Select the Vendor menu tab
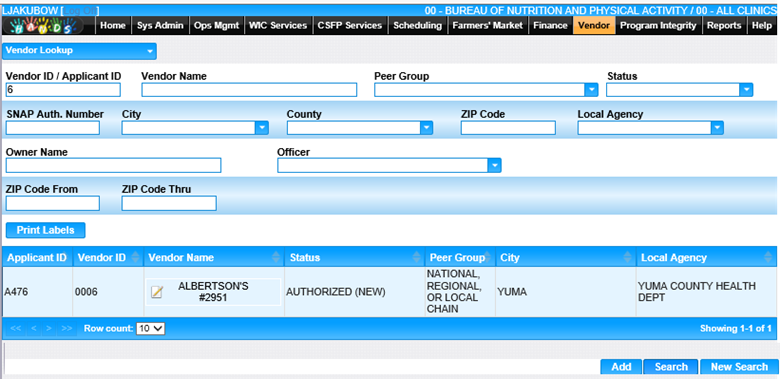Viewport: 780px width, 379px height. tap(594, 25)
